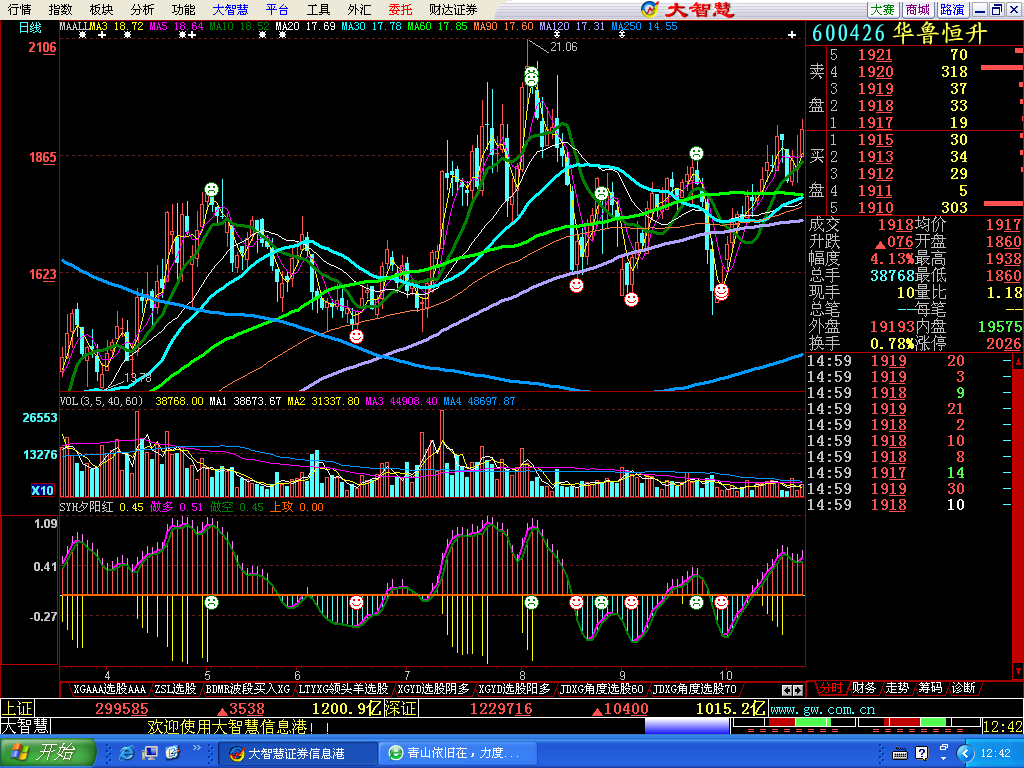Switch to the 分时 tab

[x=830, y=688]
